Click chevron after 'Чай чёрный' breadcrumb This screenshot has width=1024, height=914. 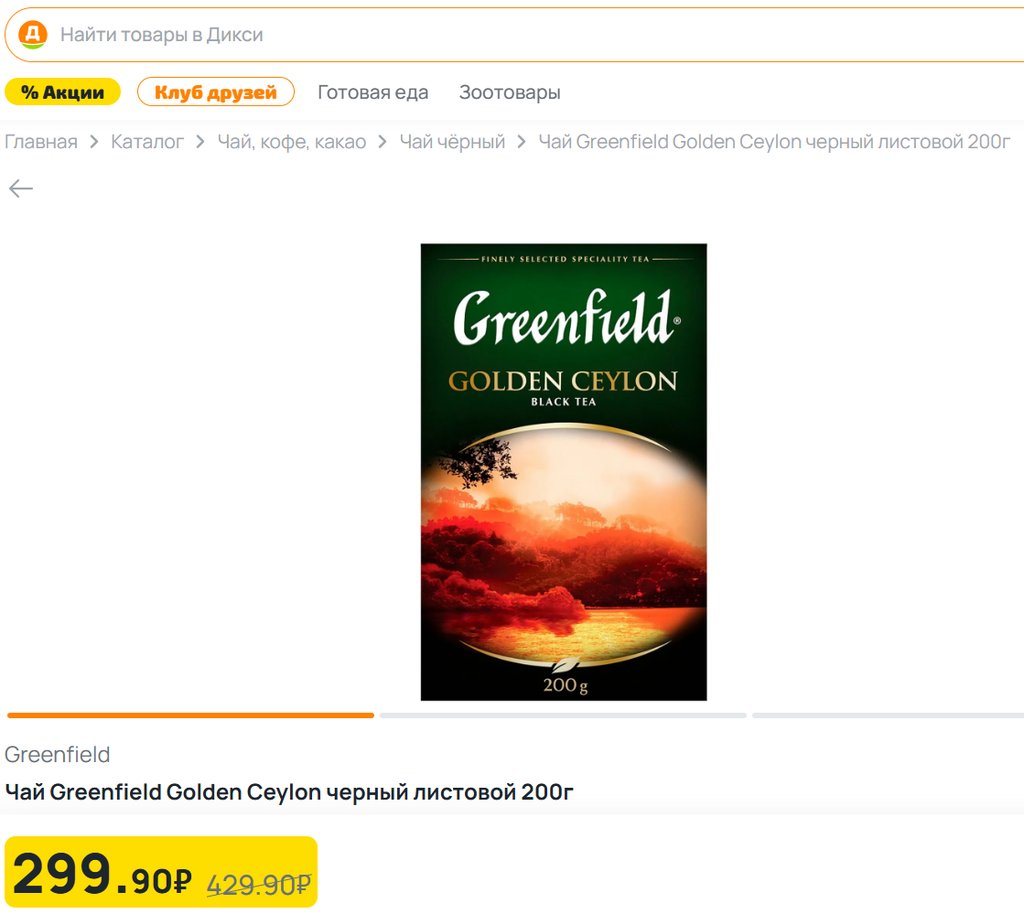click(x=521, y=142)
